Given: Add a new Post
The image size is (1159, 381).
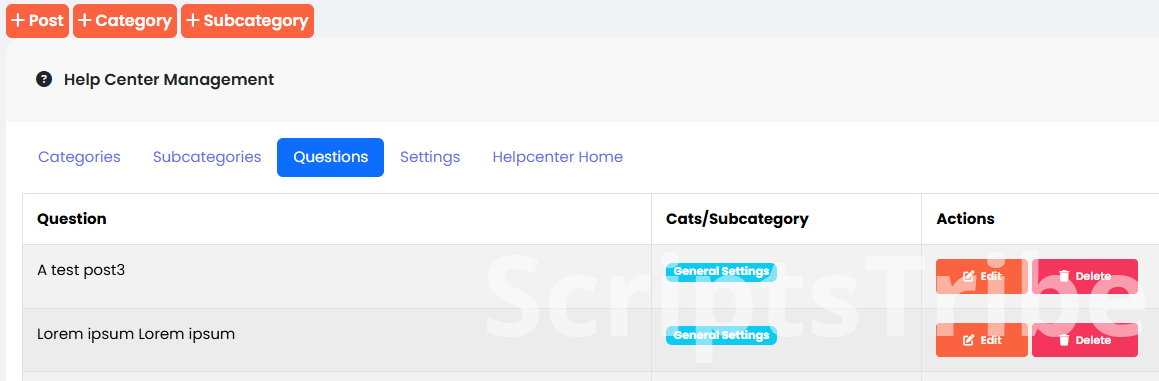Looking at the screenshot, I should click(38, 21).
